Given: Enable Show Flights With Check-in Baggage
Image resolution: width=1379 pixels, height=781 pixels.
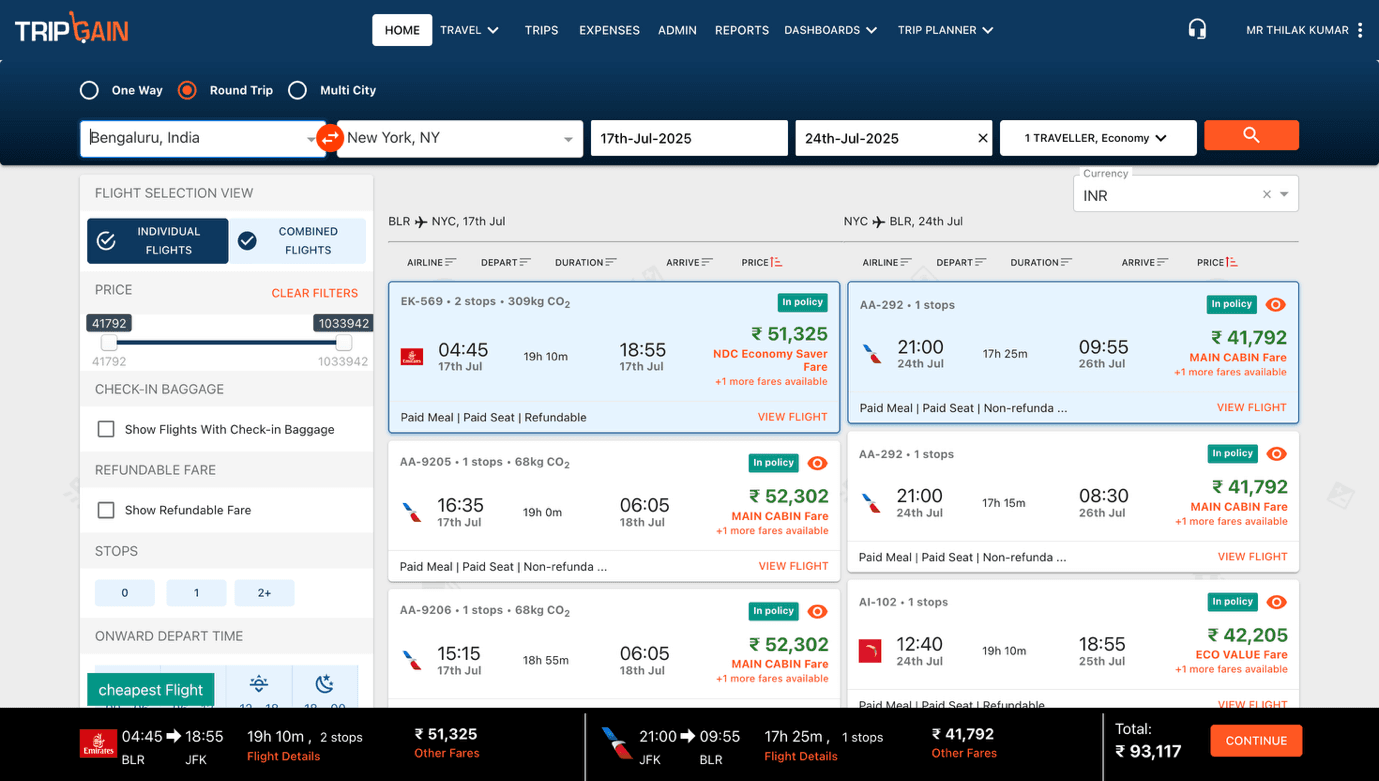Looking at the screenshot, I should (106, 429).
